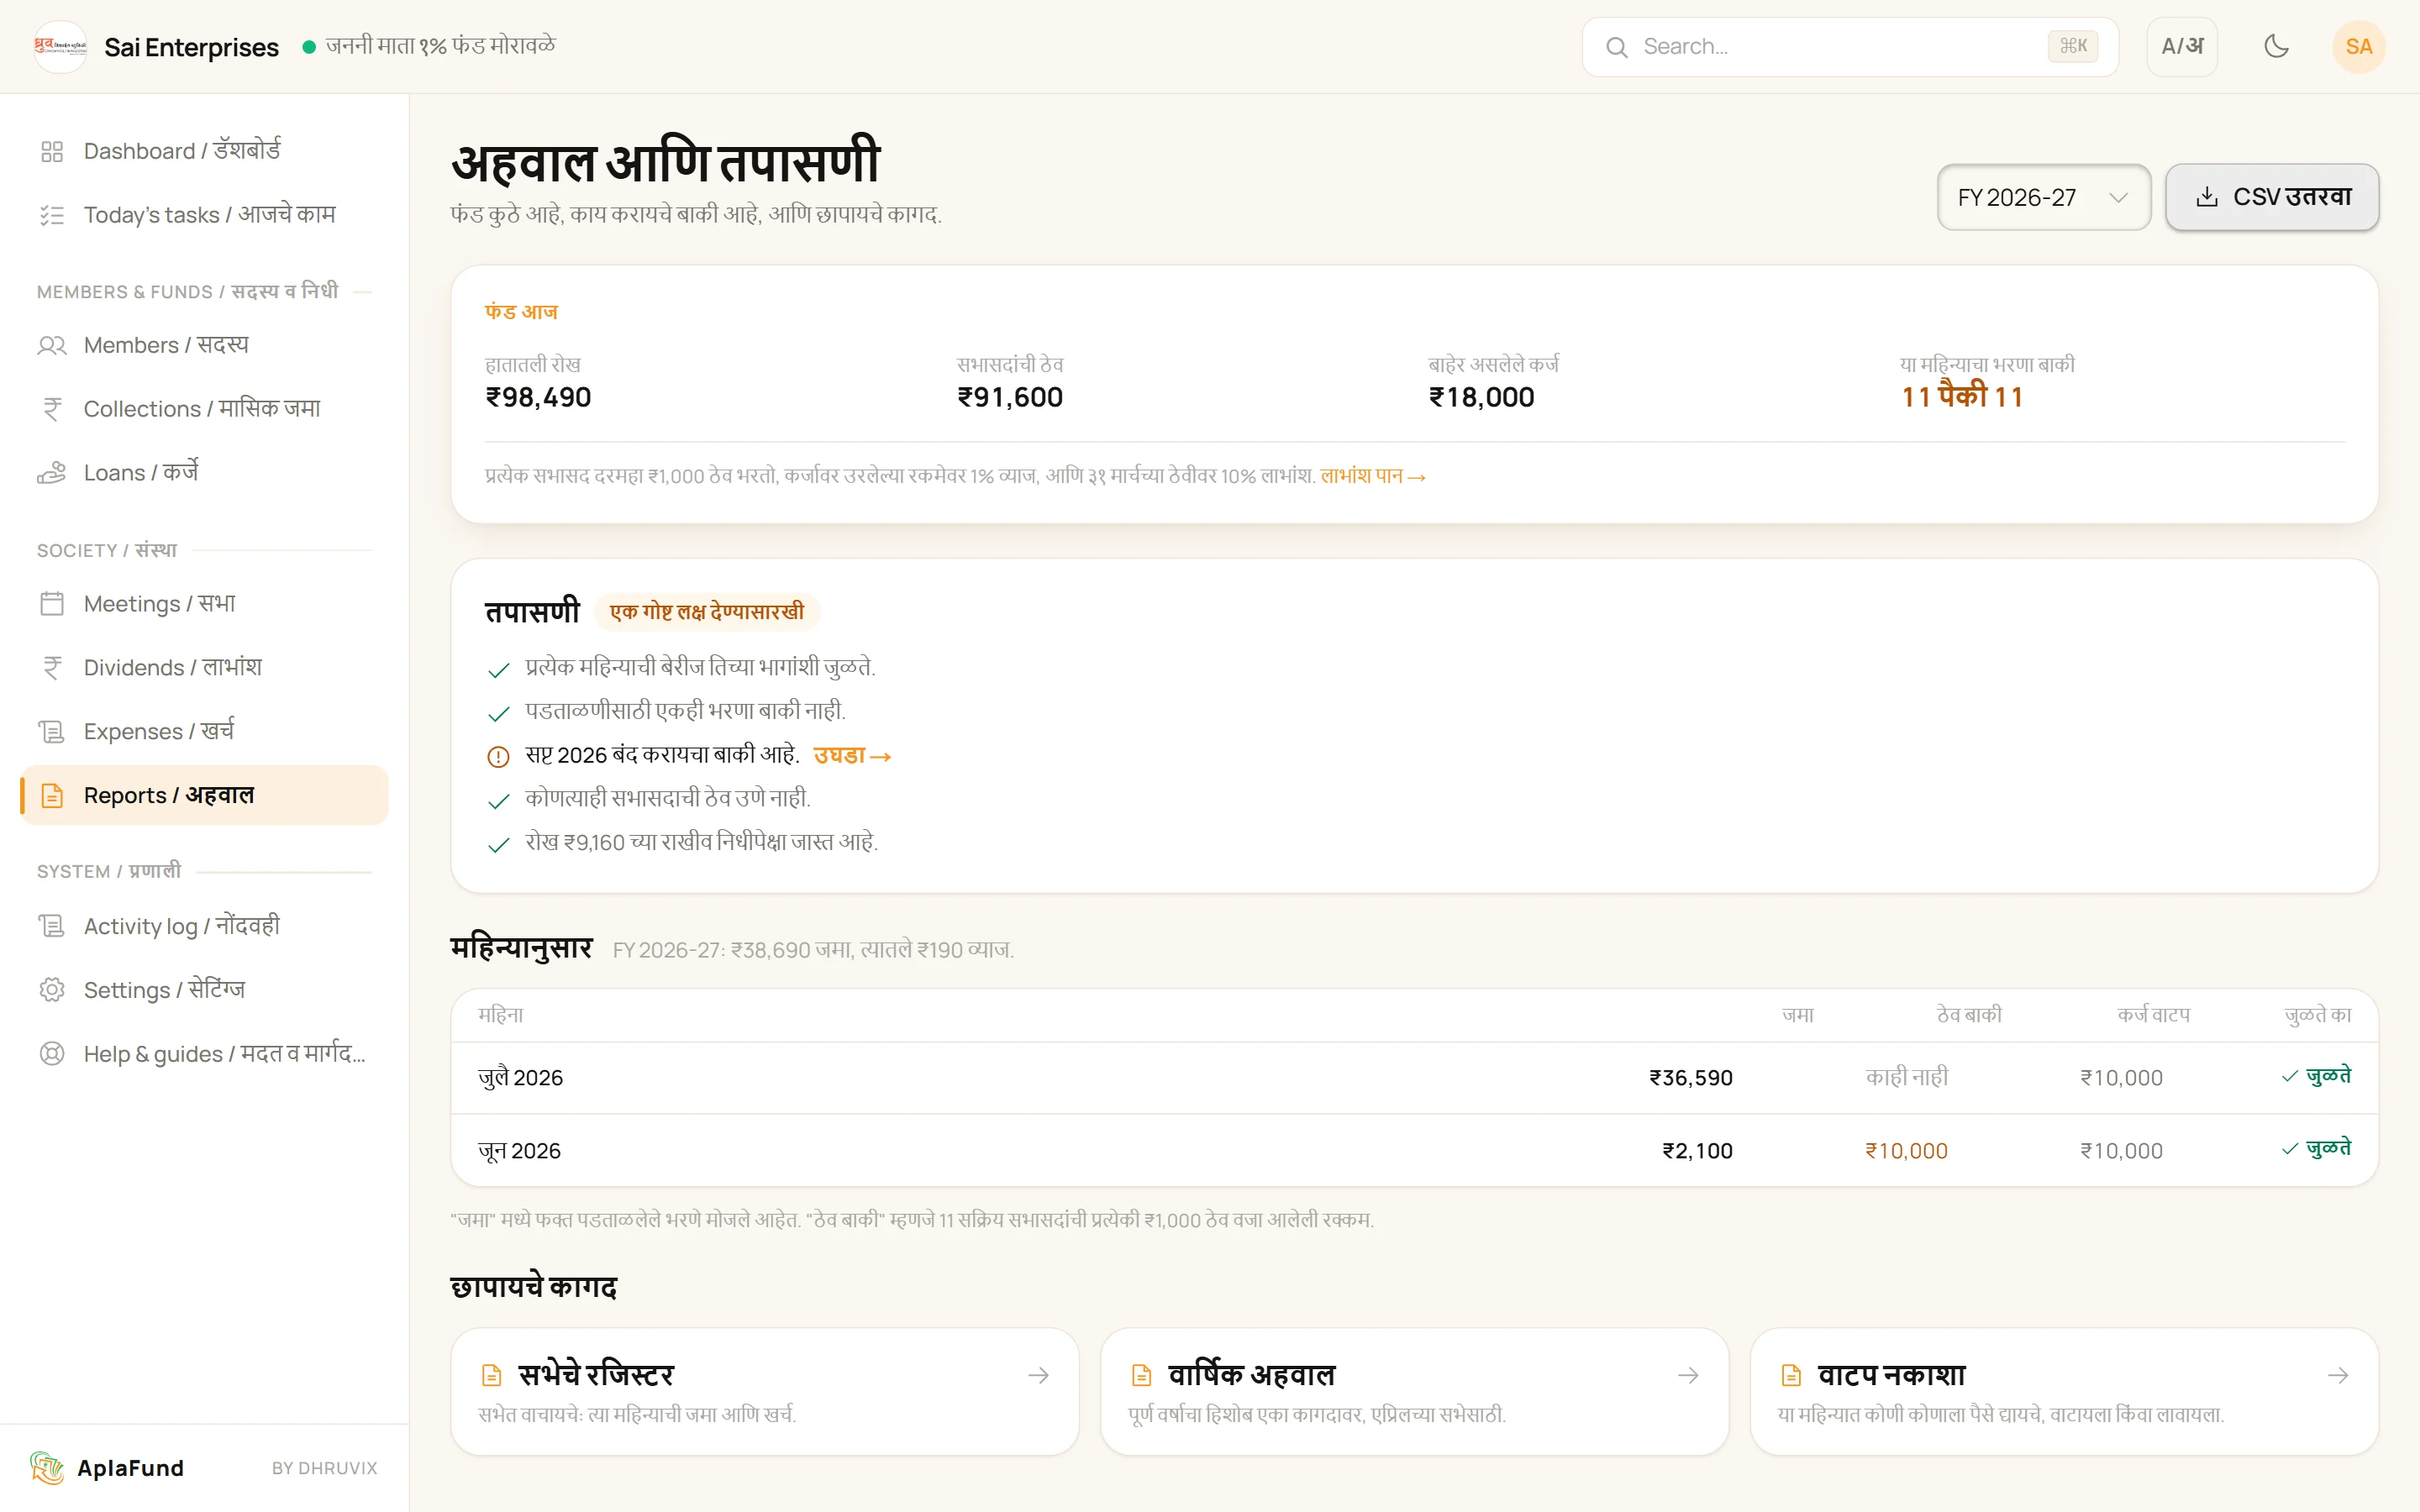Image resolution: width=2420 pixels, height=1512 pixels.
Task: Click the CSV उतरवा download button
Action: [x=2272, y=197]
